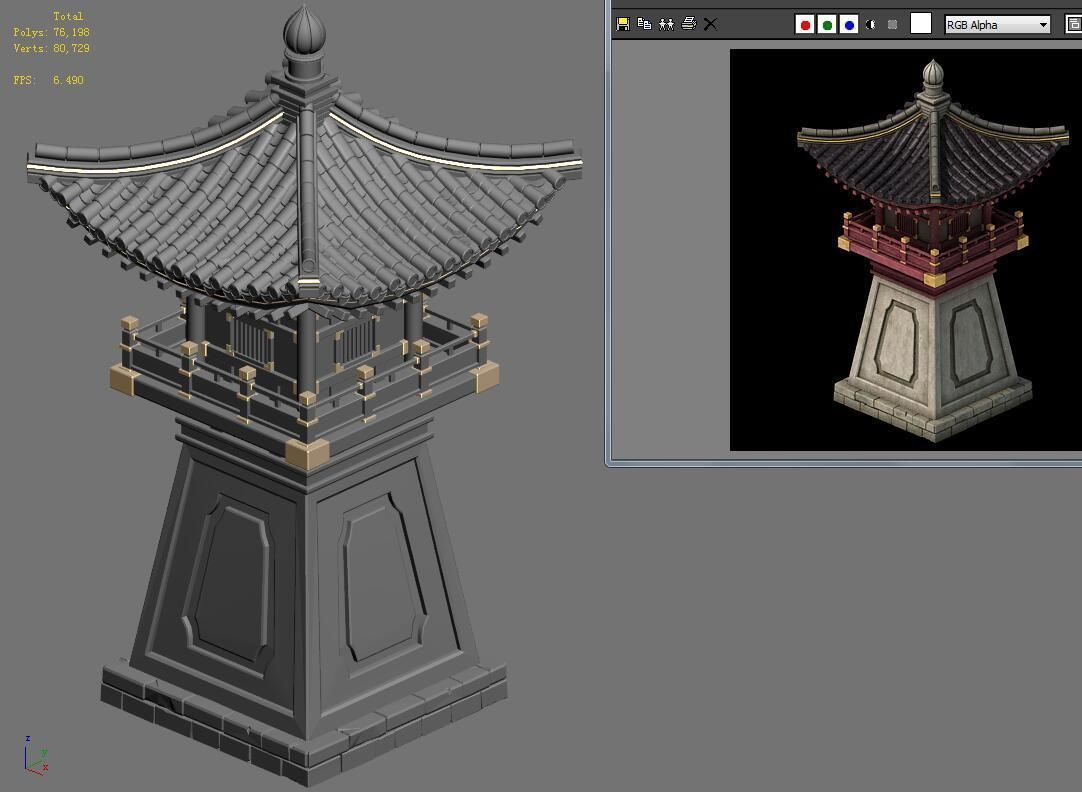This screenshot has height=792, width=1082.
Task: Toggle the red channel display
Action: [x=805, y=25]
